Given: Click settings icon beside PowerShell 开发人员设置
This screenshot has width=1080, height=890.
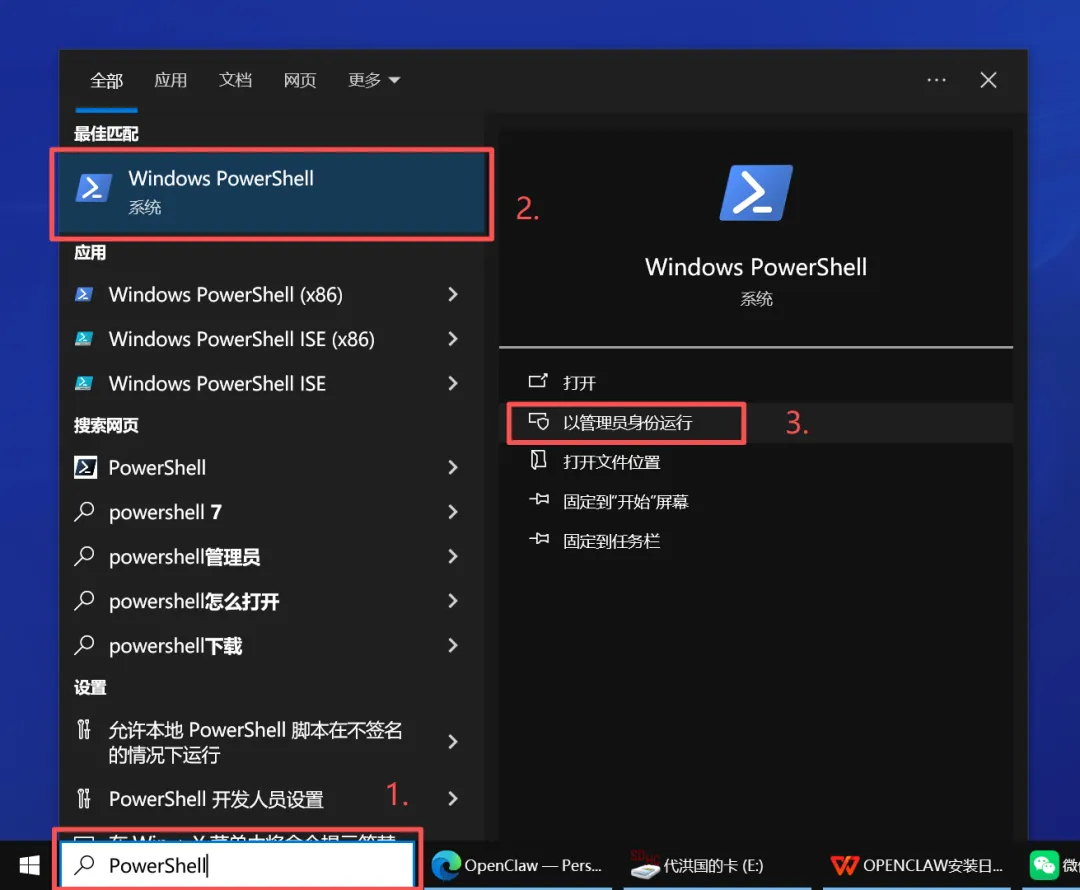Looking at the screenshot, I should [x=83, y=798].
